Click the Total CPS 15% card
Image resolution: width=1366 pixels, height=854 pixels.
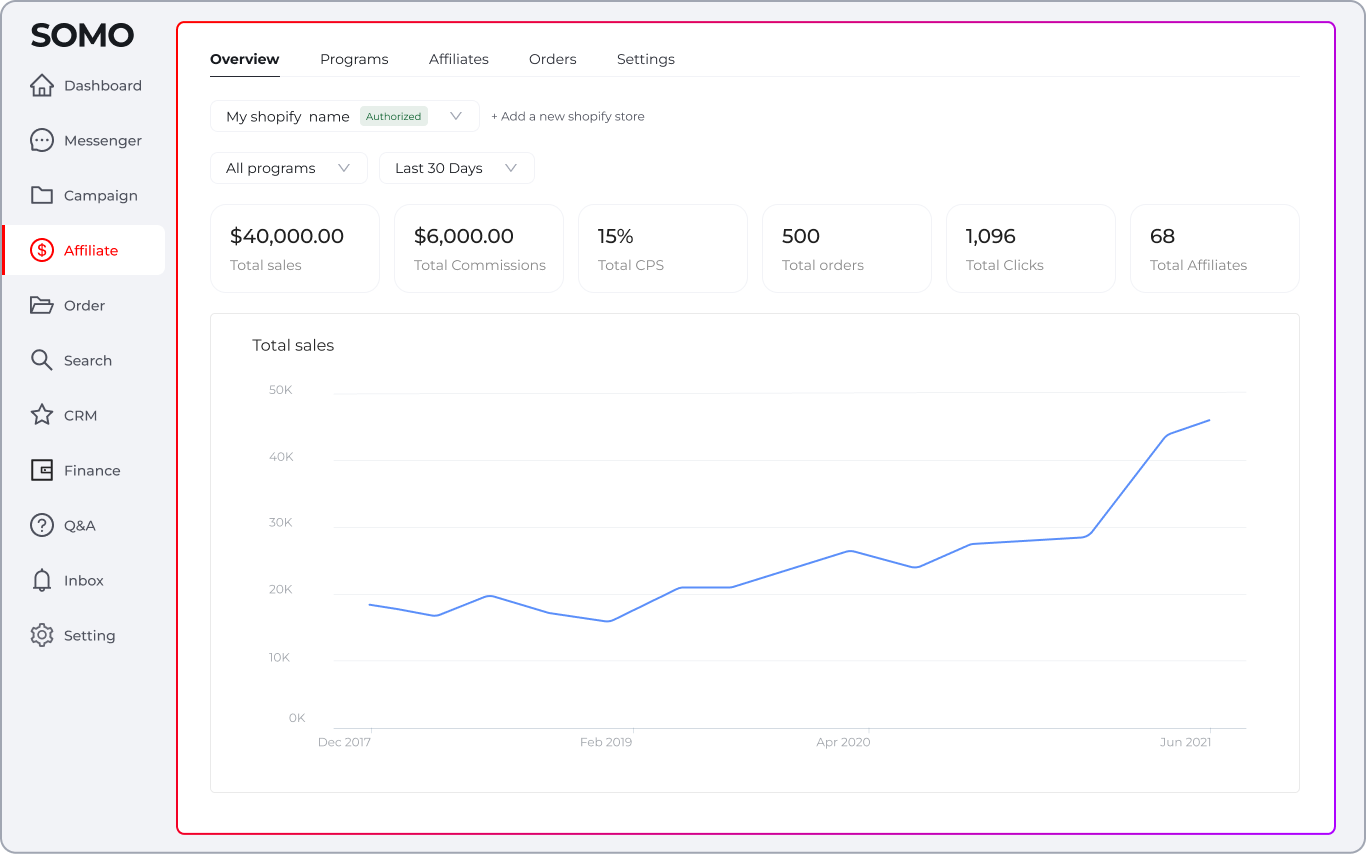[x=663, y=249]
